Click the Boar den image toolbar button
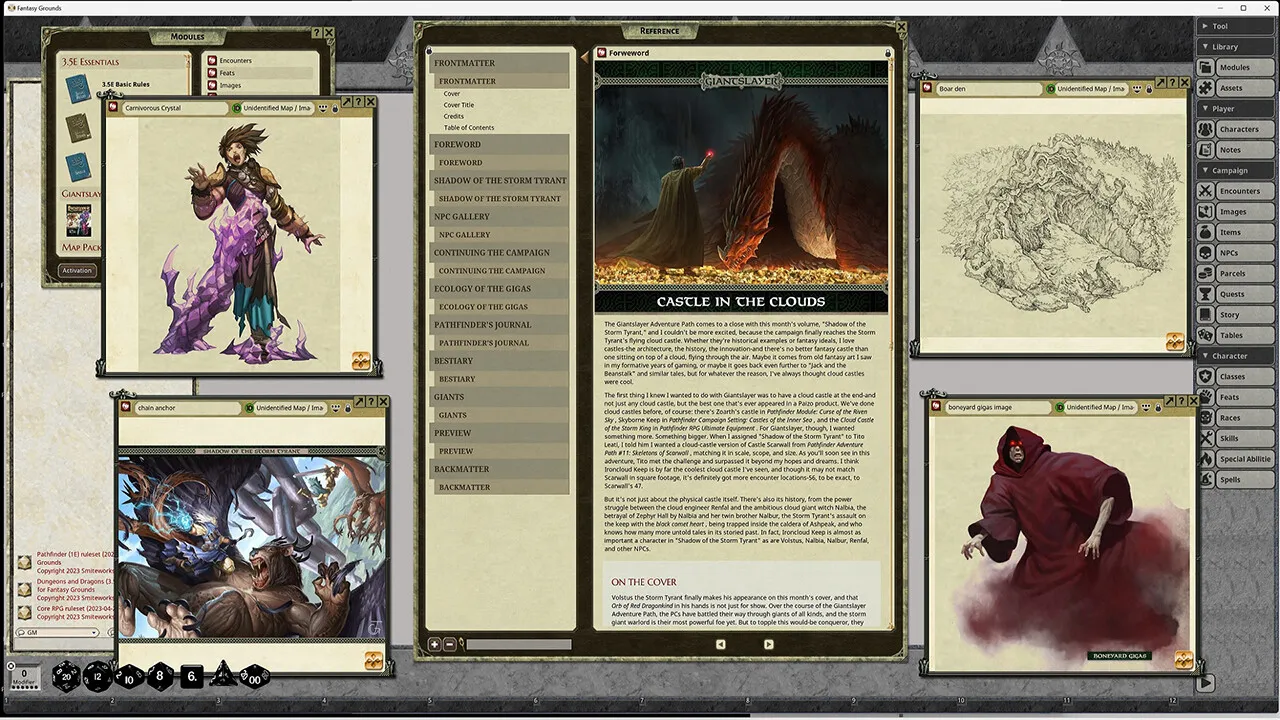The height and width of the screenshot is (720, 1280). [1175, 342]
